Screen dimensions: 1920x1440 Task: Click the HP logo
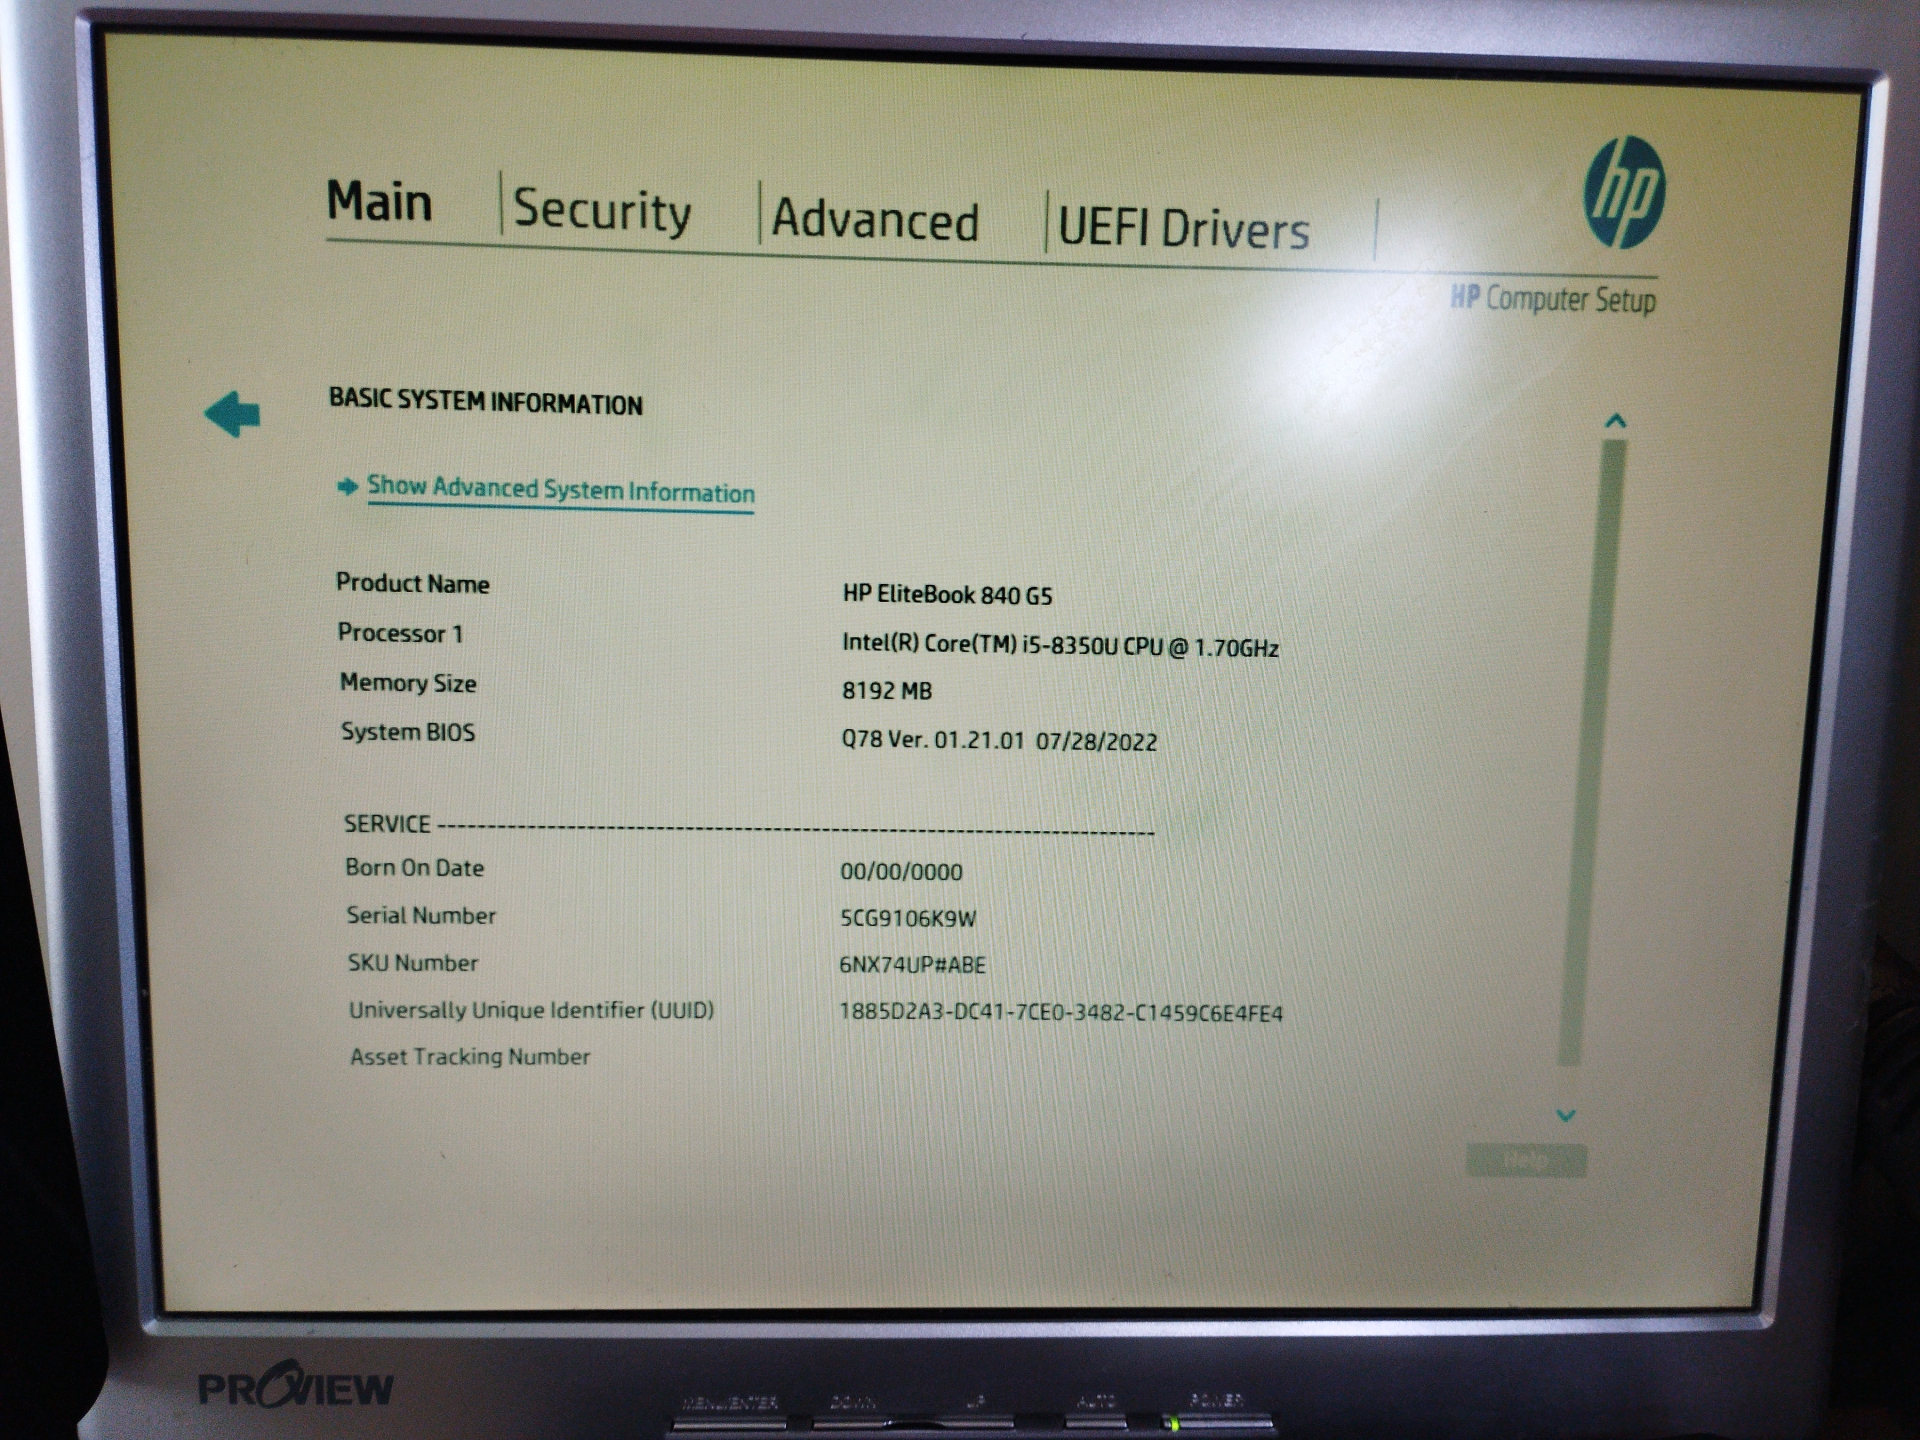1624,192
